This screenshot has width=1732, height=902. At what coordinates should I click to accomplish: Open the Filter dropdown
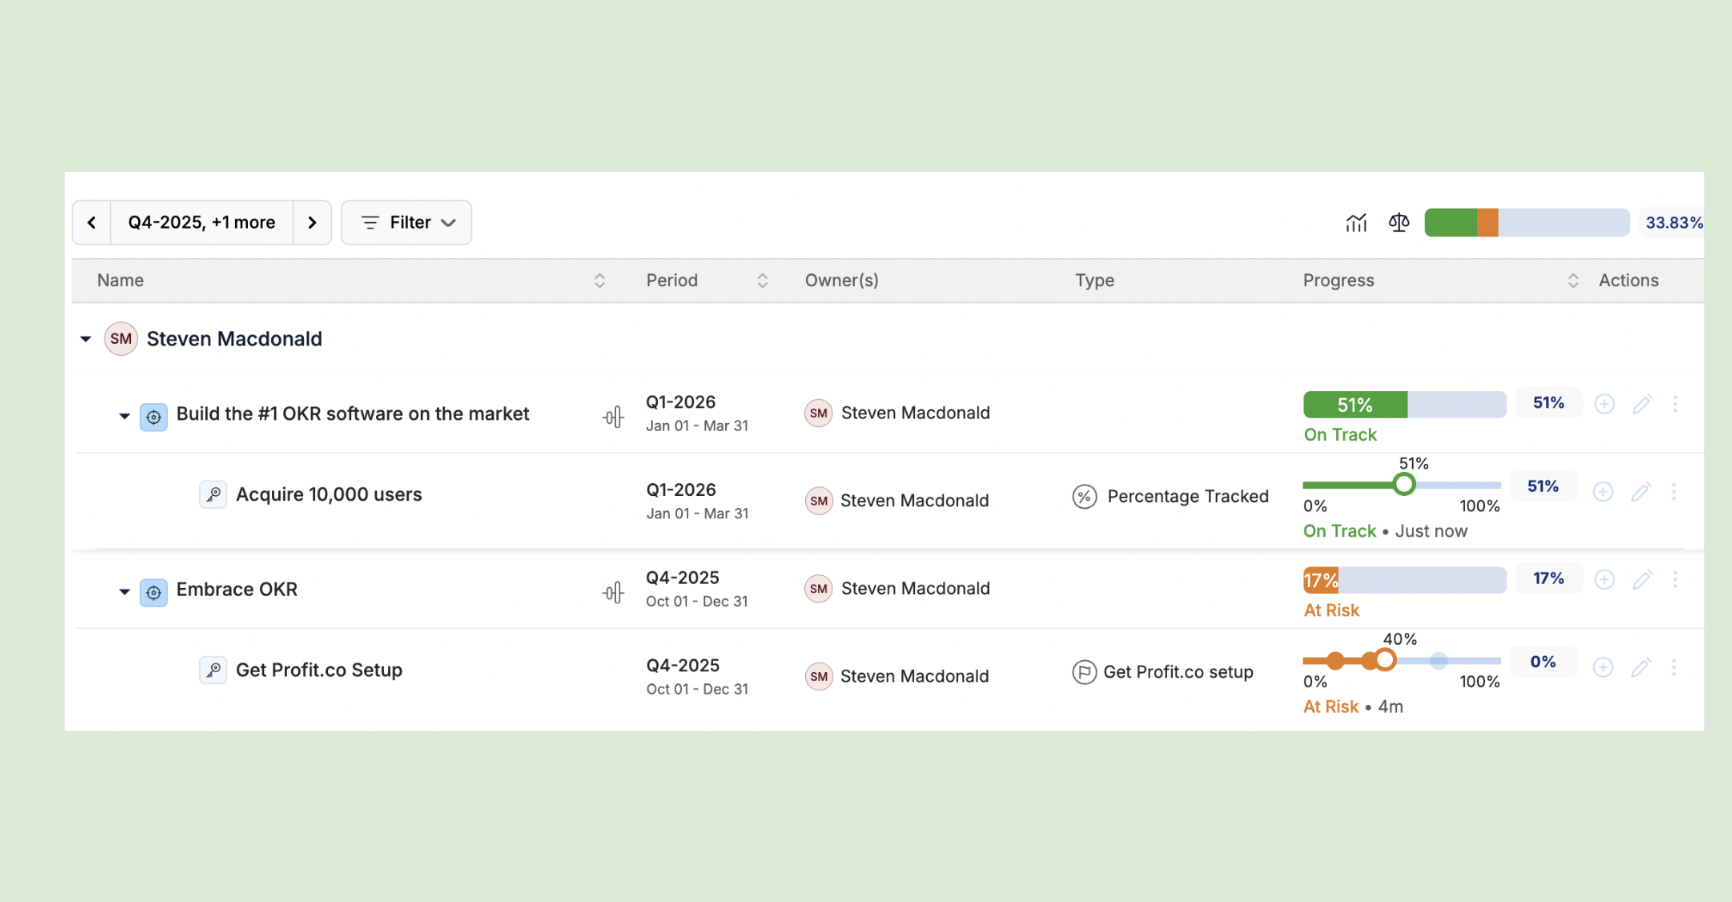pos(406,222)
